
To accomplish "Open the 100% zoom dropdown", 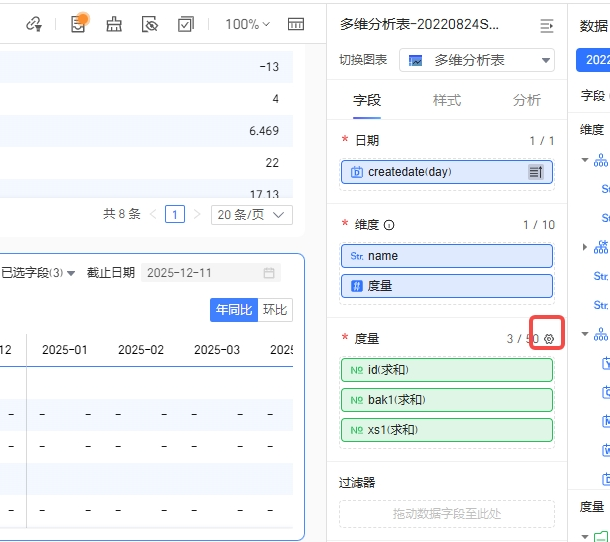I will point(247,24).
